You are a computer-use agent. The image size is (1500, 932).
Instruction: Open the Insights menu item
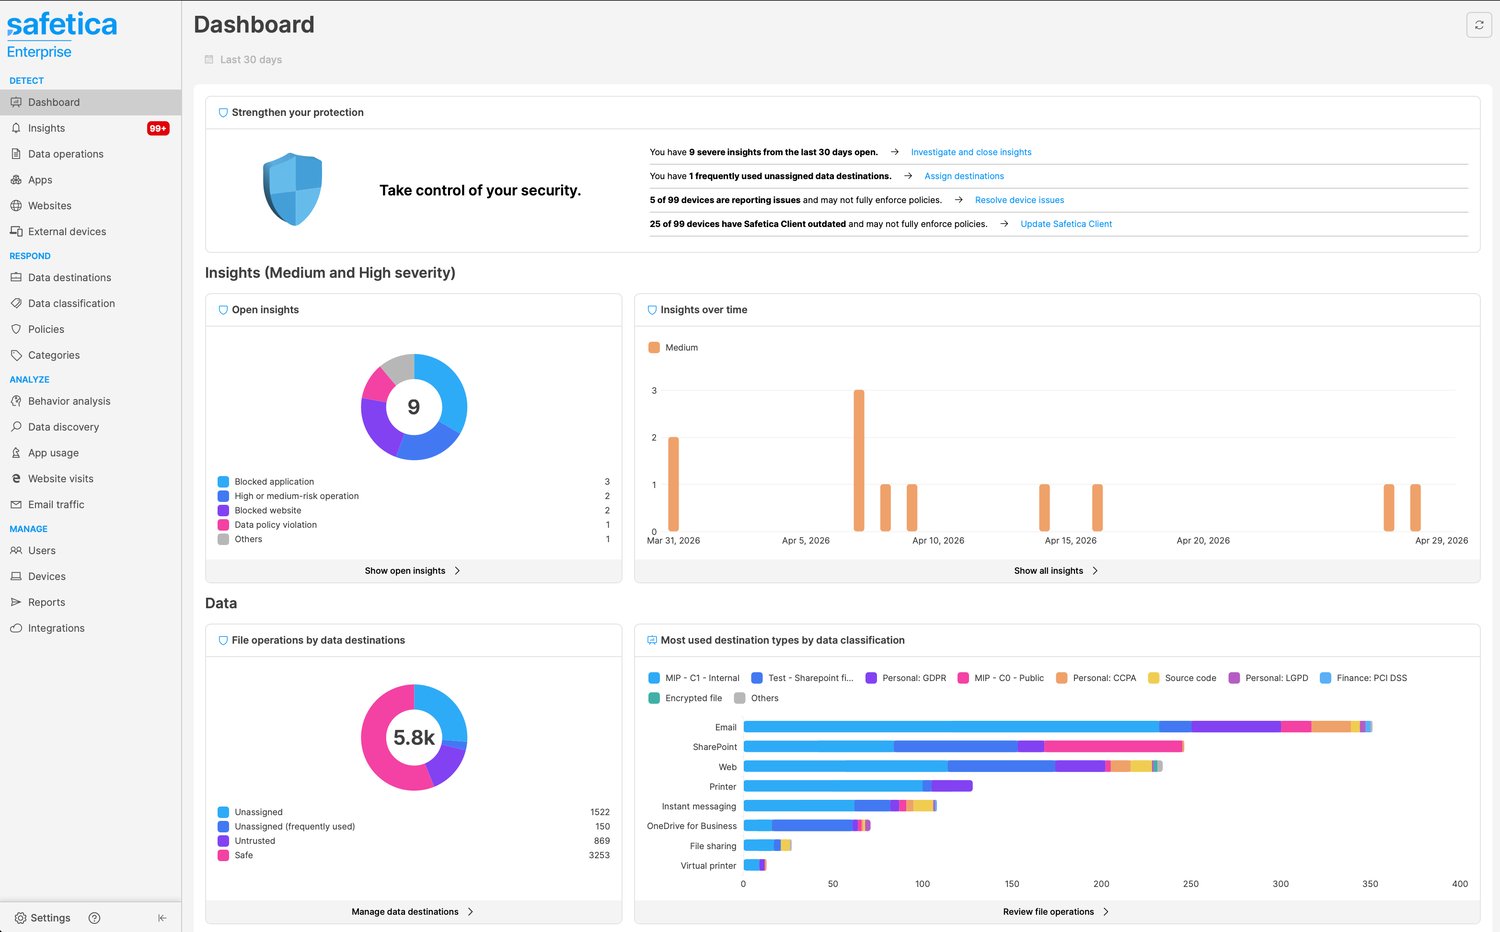coord(90,128)
